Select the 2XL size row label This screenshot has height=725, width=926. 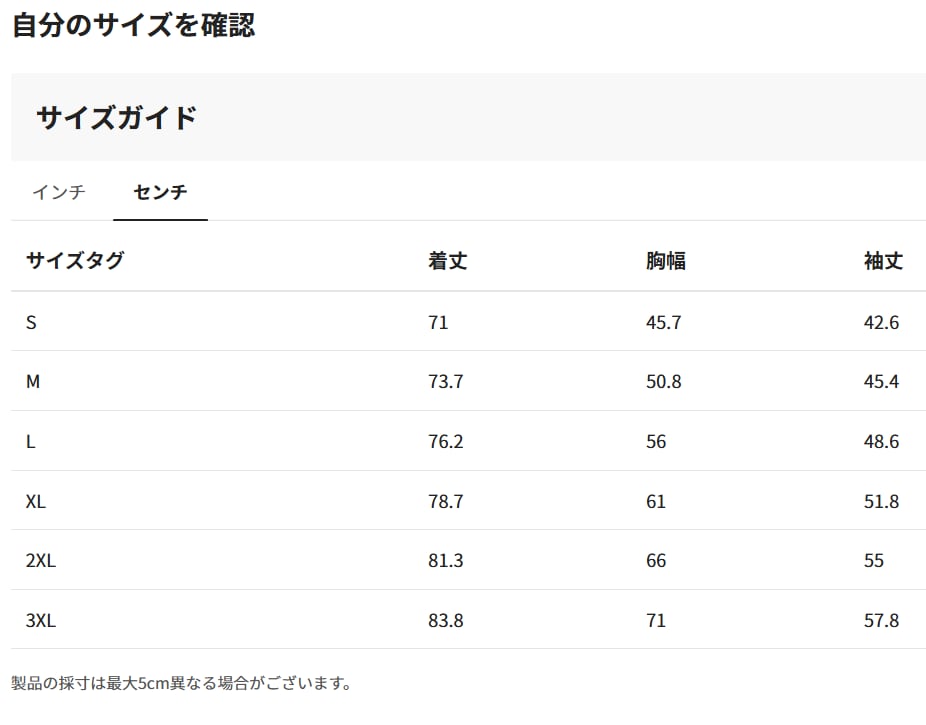pyautogui.click(x=41, y=561)
